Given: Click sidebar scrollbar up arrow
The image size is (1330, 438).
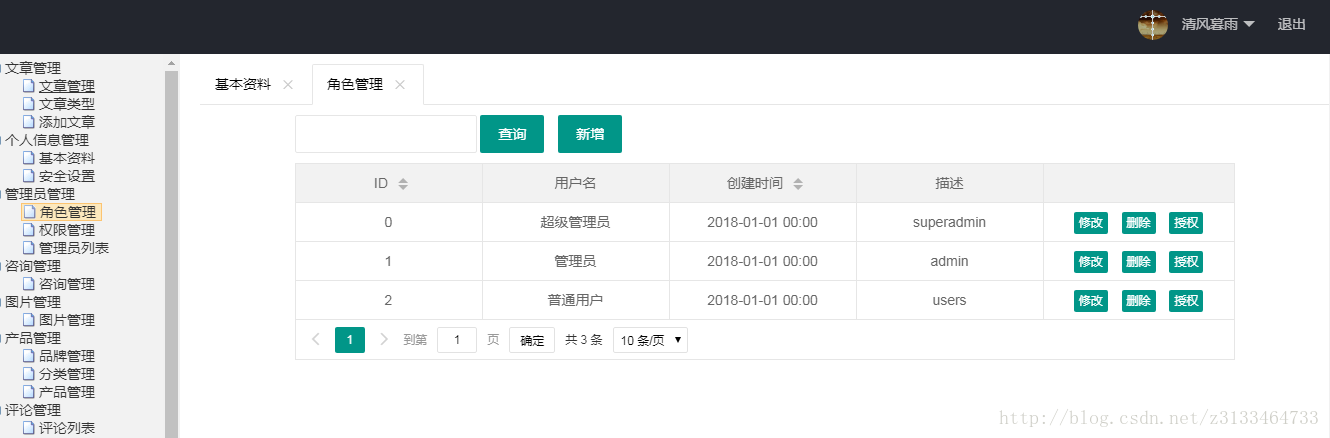Looking at the screenshot, I should [x=171, y=63].
